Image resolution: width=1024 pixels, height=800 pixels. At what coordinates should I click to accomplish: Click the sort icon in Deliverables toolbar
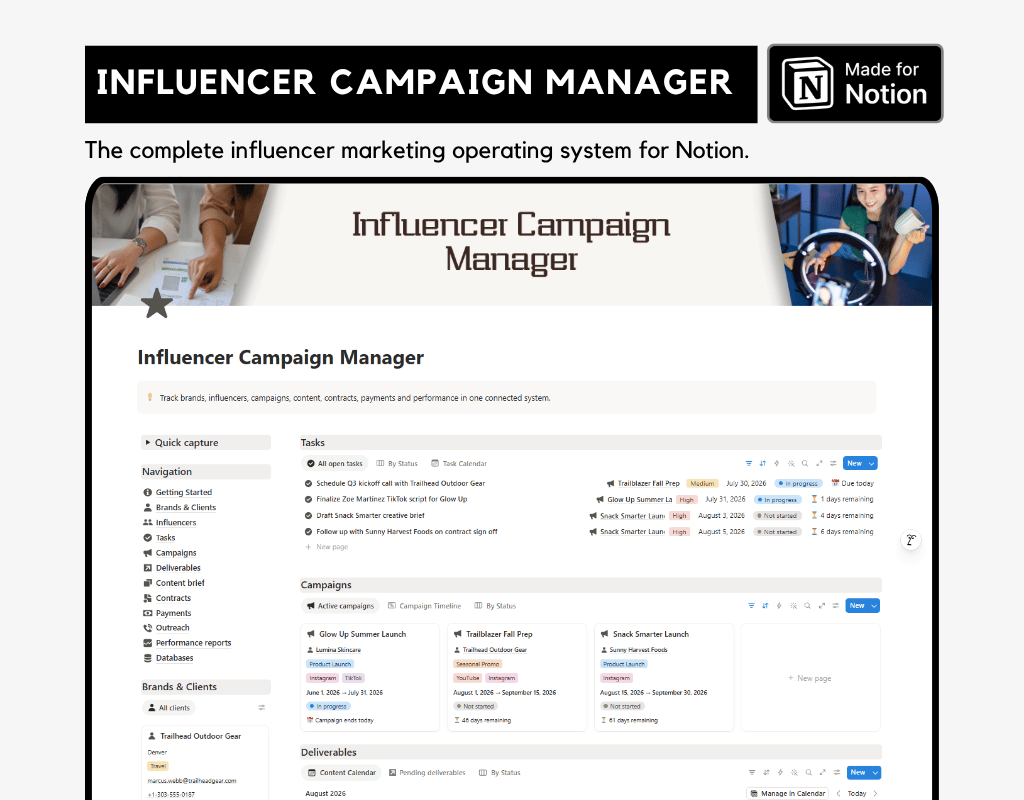pos(766,773)
